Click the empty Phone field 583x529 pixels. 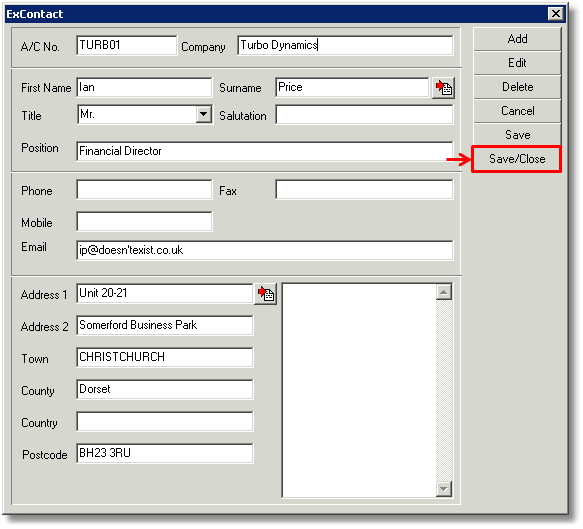click(x=144, y=190)
